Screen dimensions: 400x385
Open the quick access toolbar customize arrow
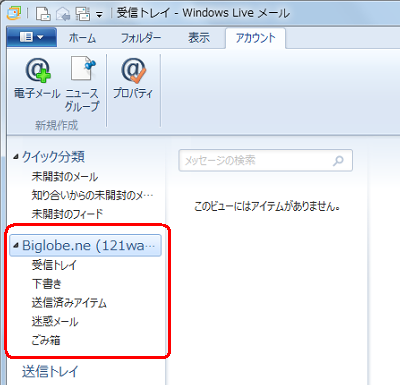(99, 15)
